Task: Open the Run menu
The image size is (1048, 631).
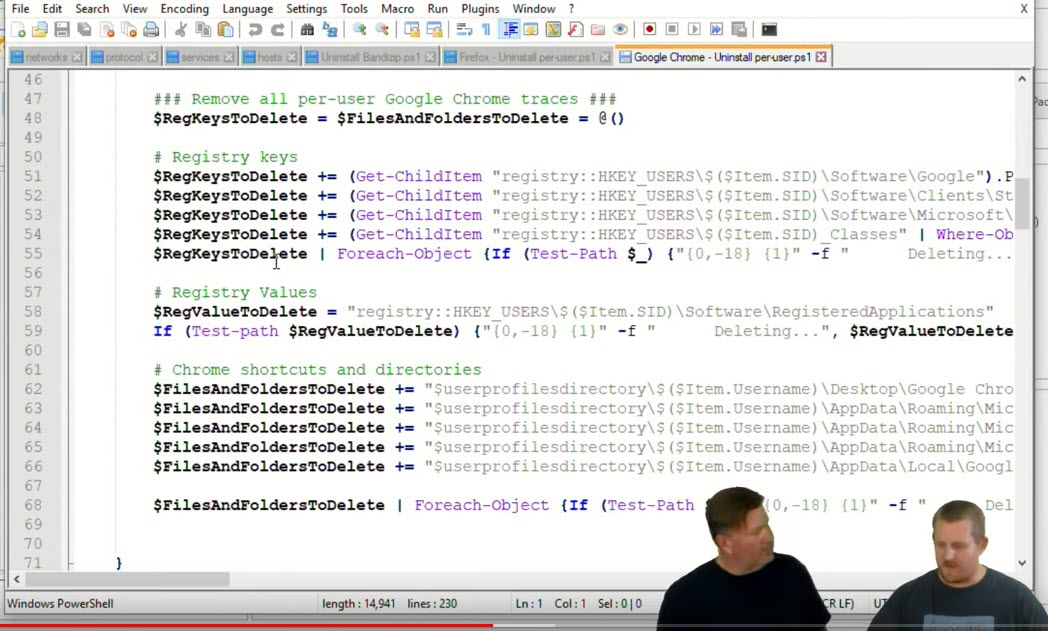Action: tap(438, 9)
